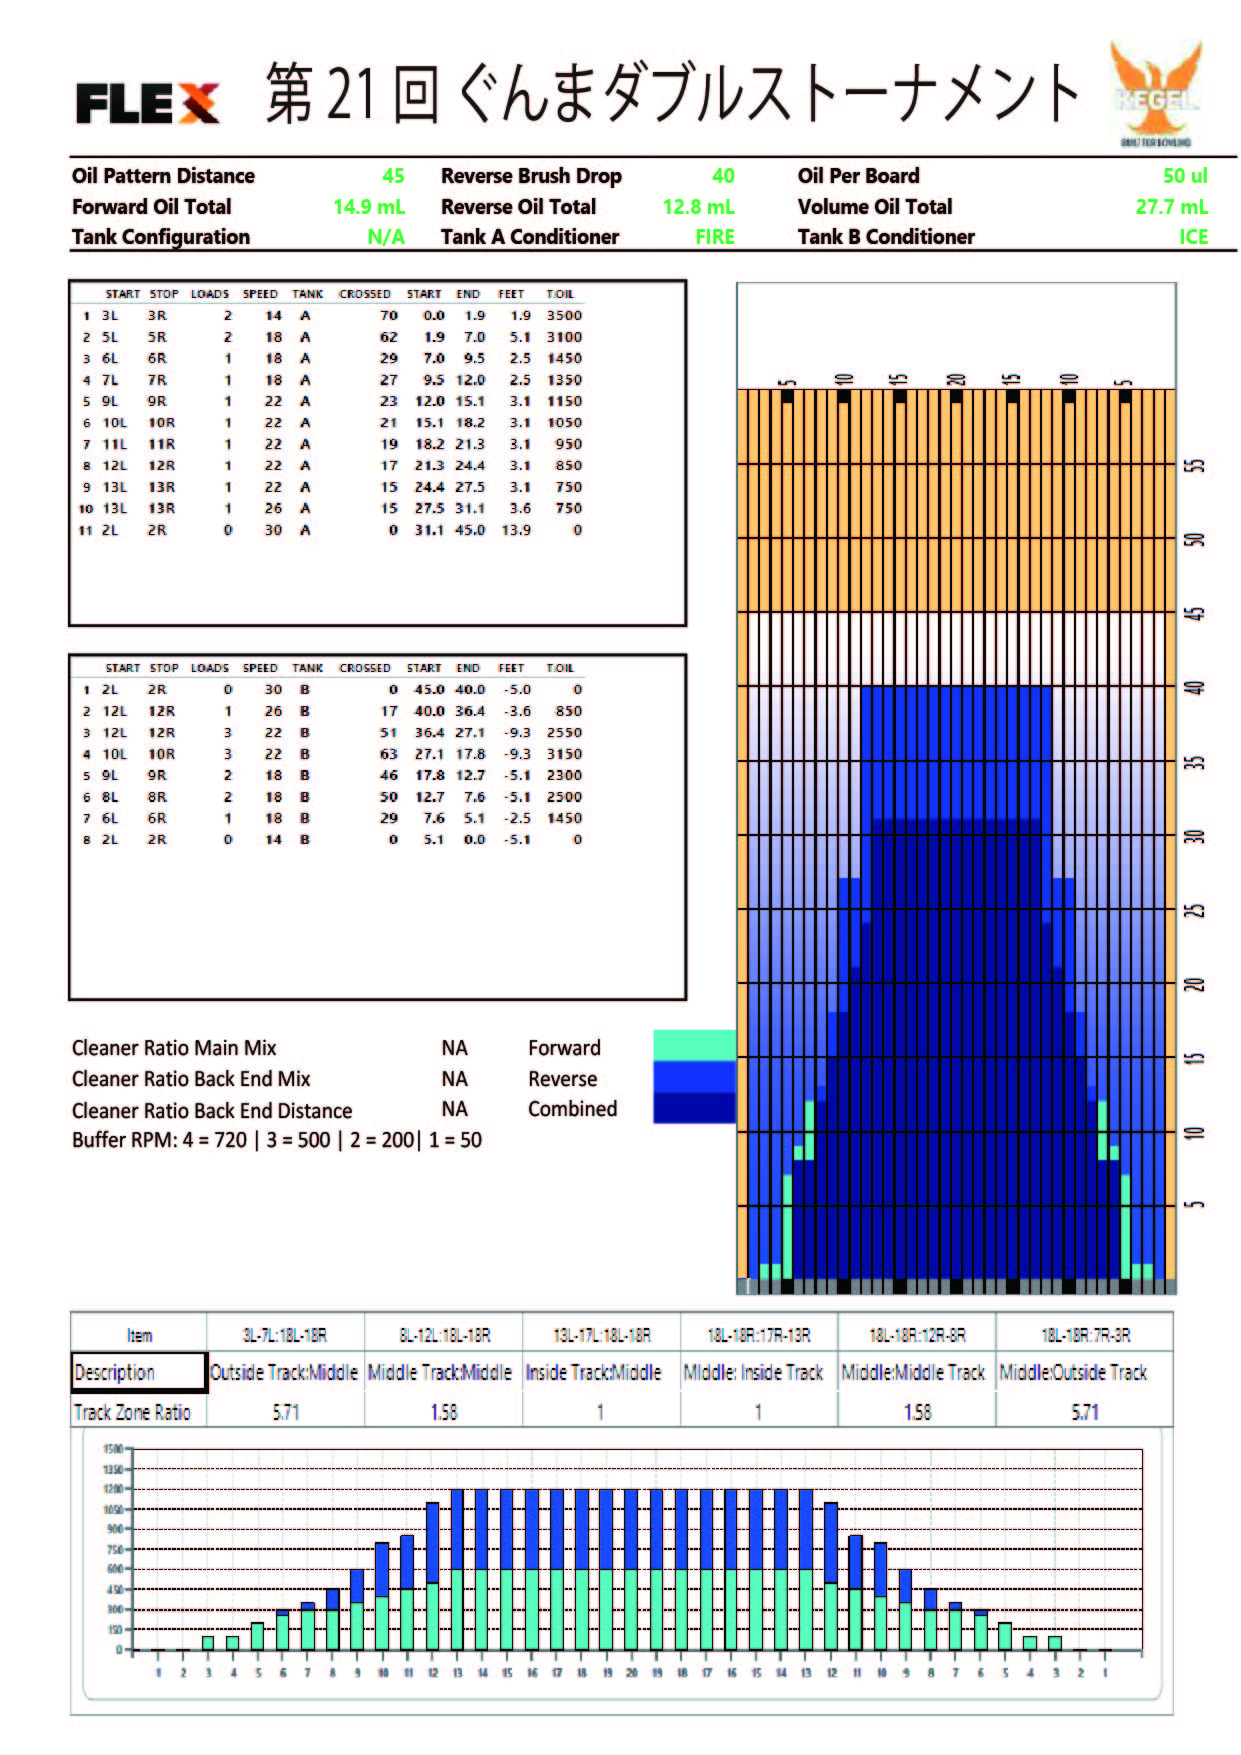
Task: Click the 18L-18R:7R-3R column header
Action: (x=1085, y=1335)
